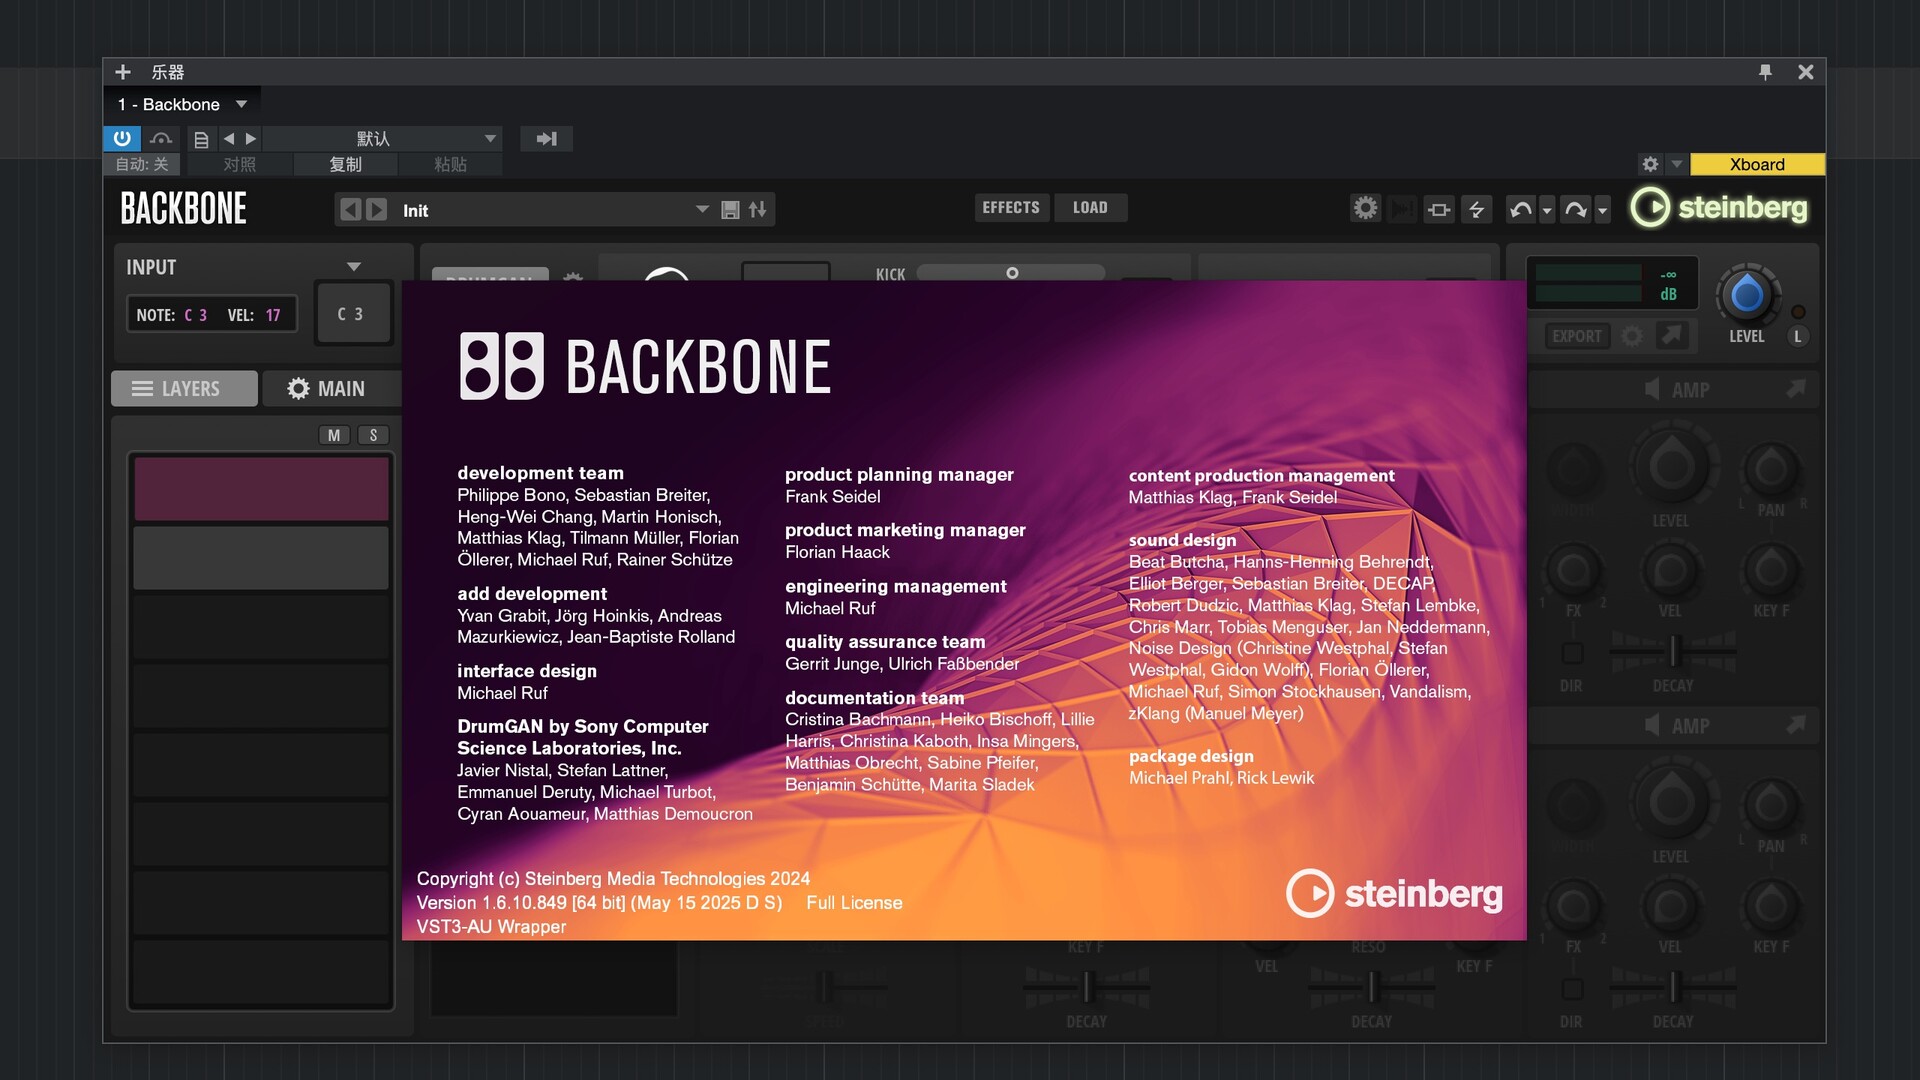Load next Backbone preset before Init
The width and height of the screenshot is (1920, 1080).
click(x=376, y=210)
